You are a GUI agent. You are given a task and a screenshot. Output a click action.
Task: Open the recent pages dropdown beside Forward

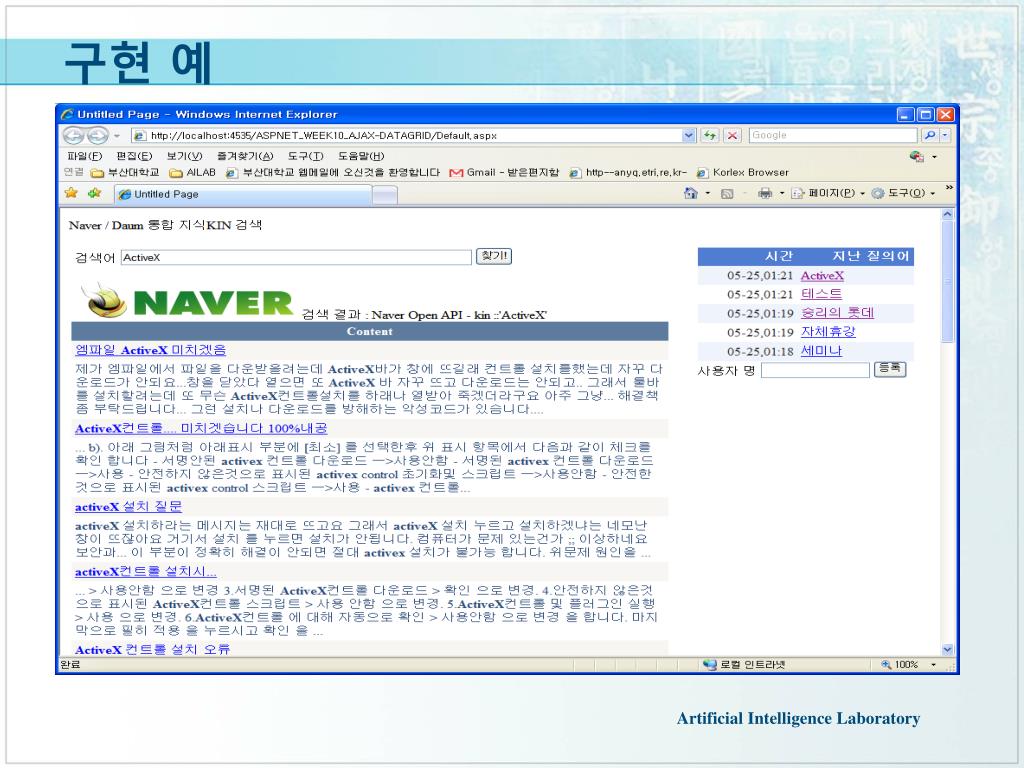click(x=117, y=136)
